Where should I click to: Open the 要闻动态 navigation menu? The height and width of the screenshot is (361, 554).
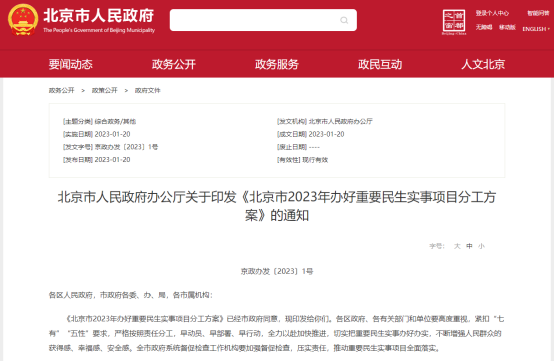71,64
